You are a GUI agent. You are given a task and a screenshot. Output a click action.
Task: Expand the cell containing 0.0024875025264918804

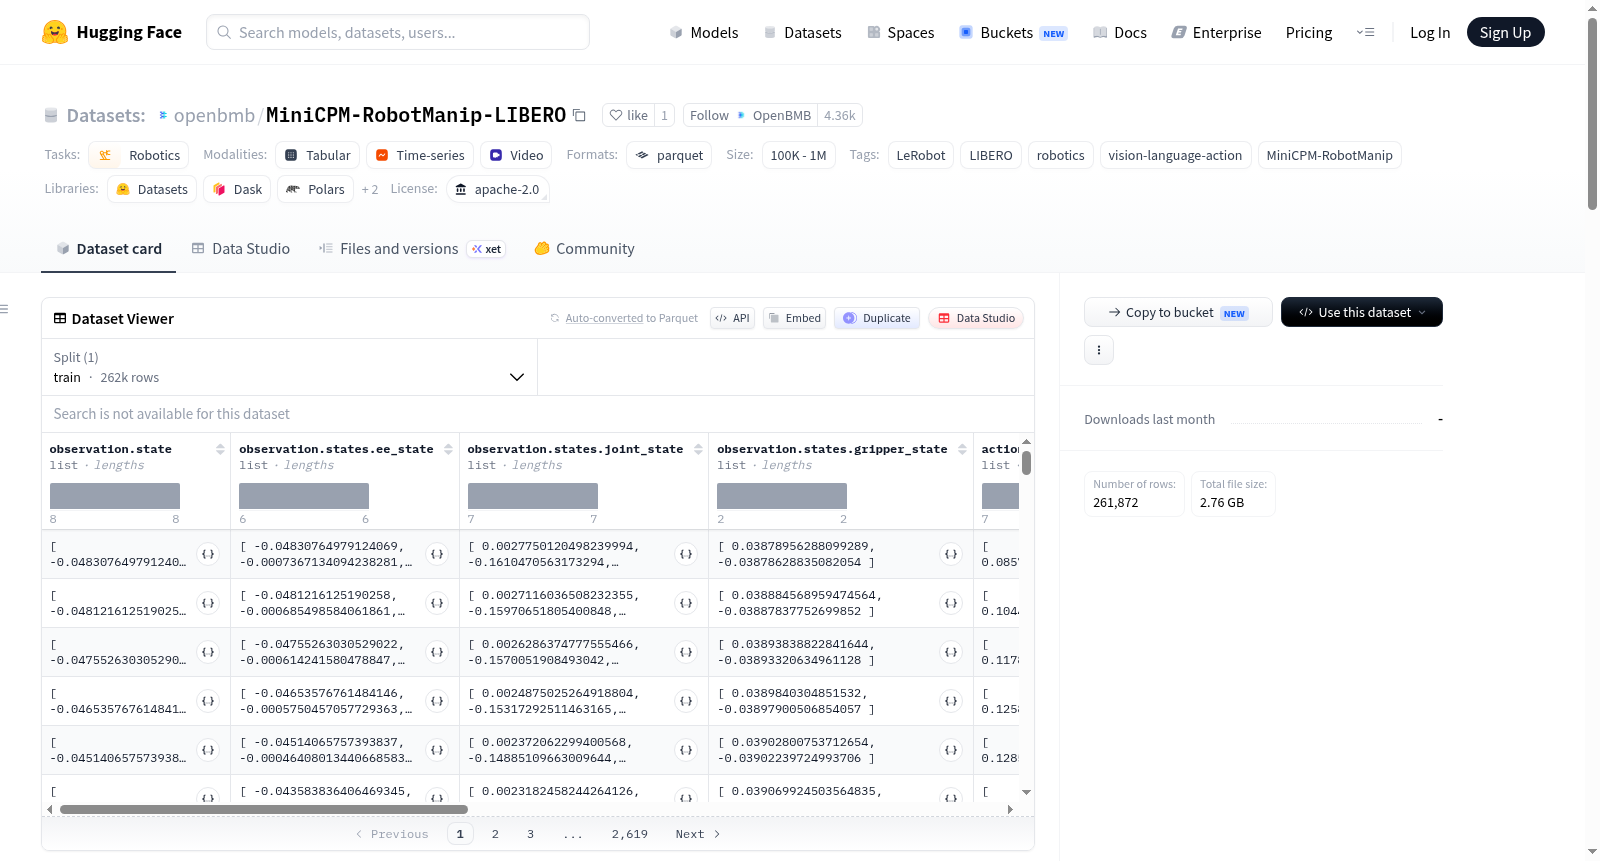[686, 701]
